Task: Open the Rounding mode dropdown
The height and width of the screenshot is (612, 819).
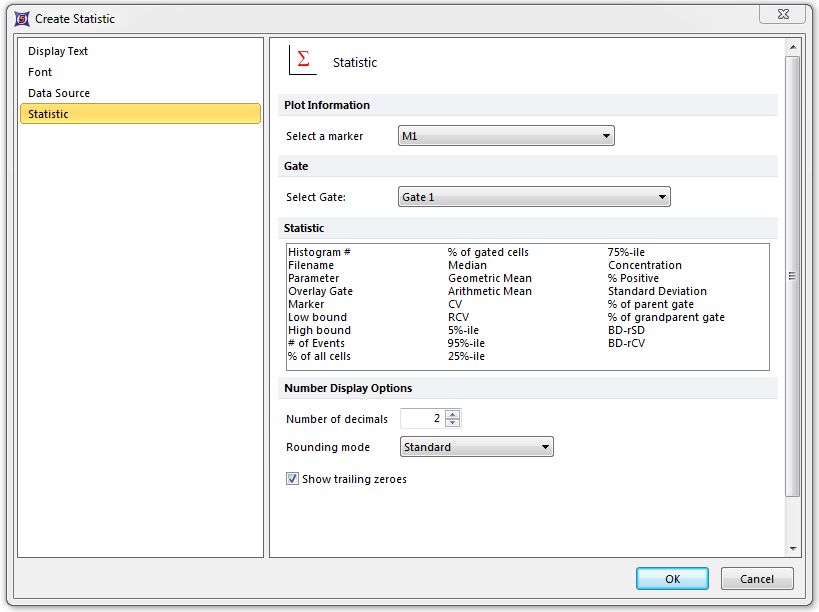Action: [476, 447]
